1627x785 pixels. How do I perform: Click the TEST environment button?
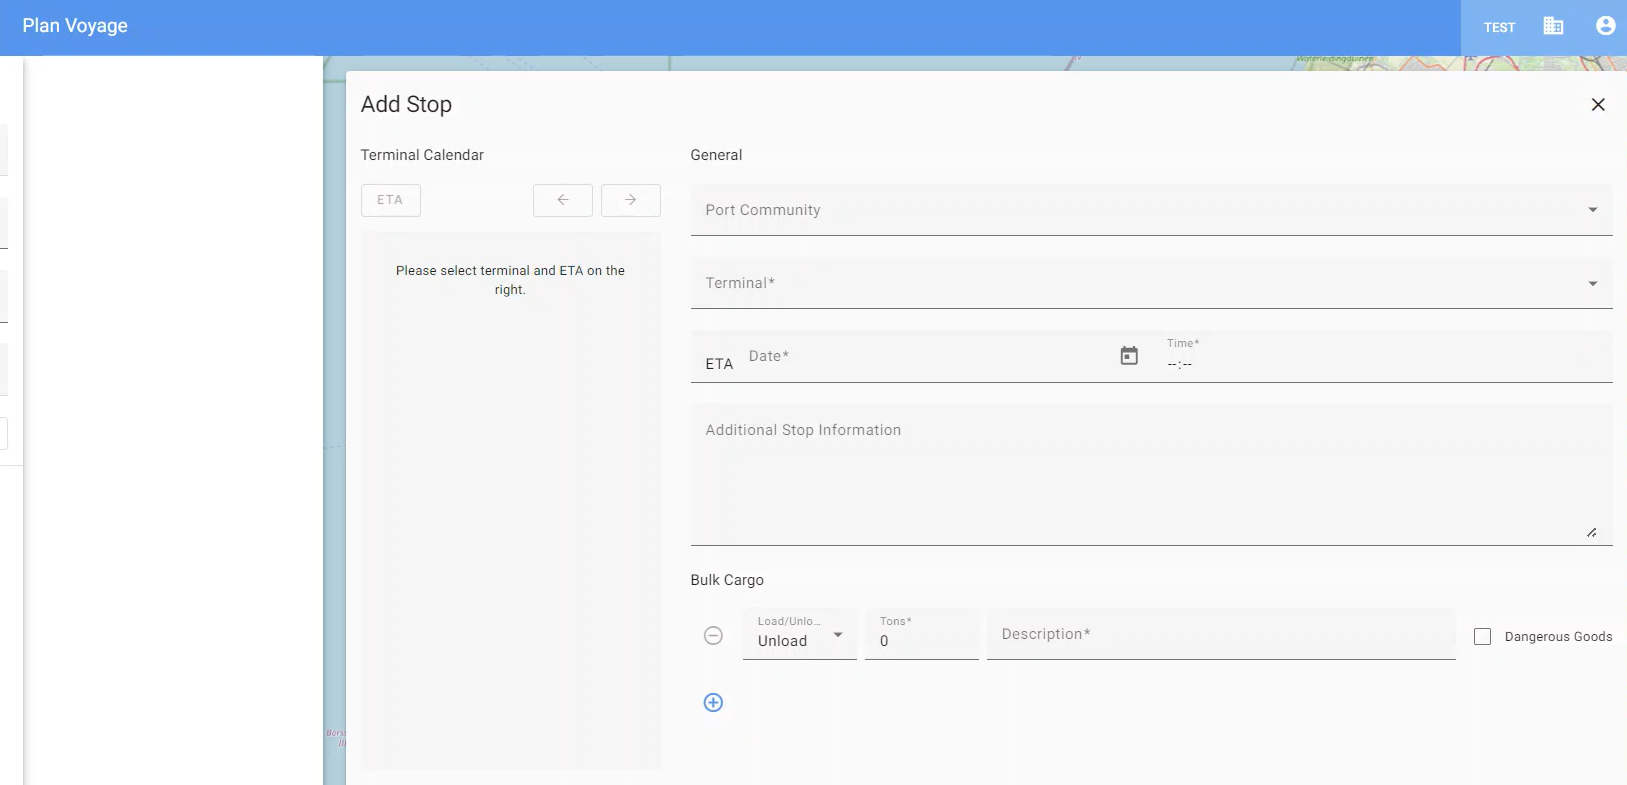(1499, 28)
